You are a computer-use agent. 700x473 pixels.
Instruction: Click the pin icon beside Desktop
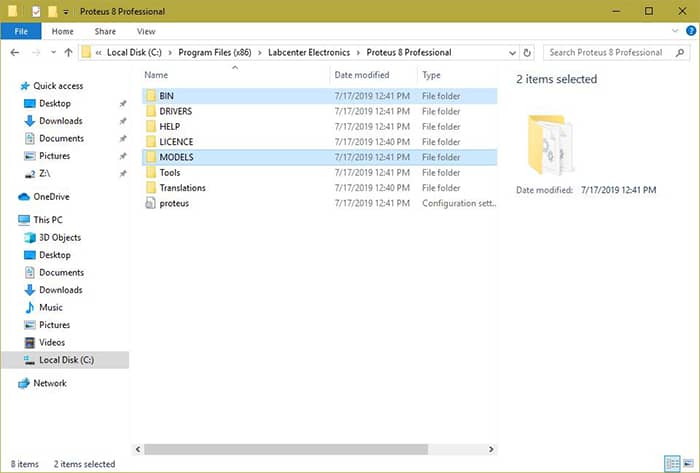point(123,104)
